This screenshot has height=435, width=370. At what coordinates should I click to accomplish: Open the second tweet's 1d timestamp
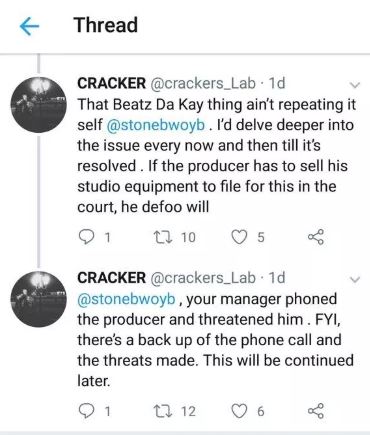coord(277,278)
